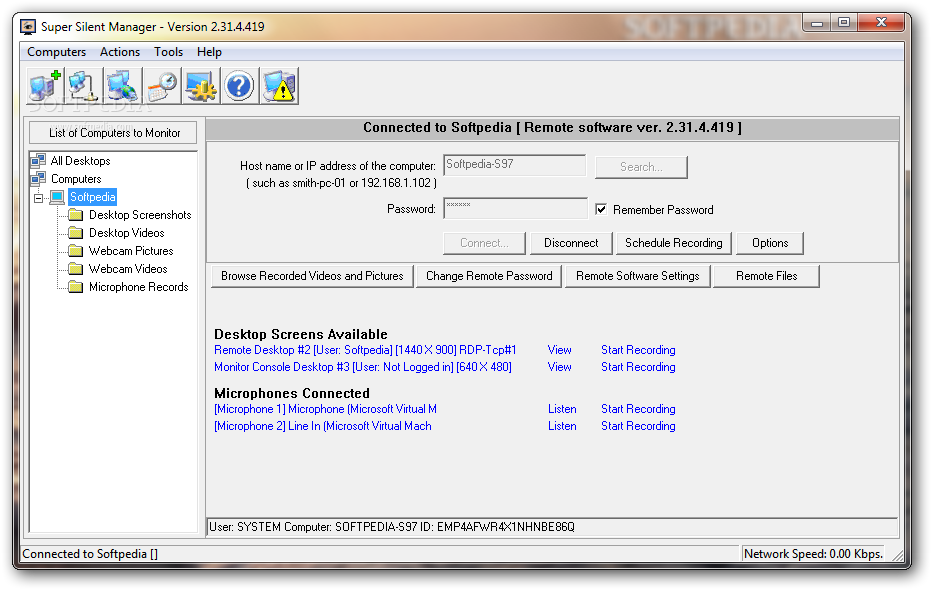Screen dimensions: 932x590
Task: Open the Options button
Action: pos(770,243)
